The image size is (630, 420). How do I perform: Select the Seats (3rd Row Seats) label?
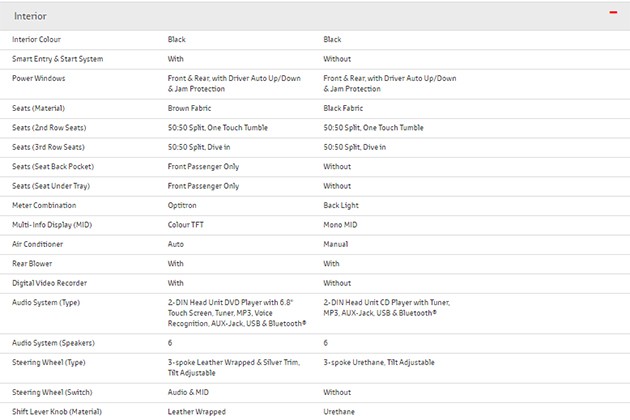[x=54, y=147]
